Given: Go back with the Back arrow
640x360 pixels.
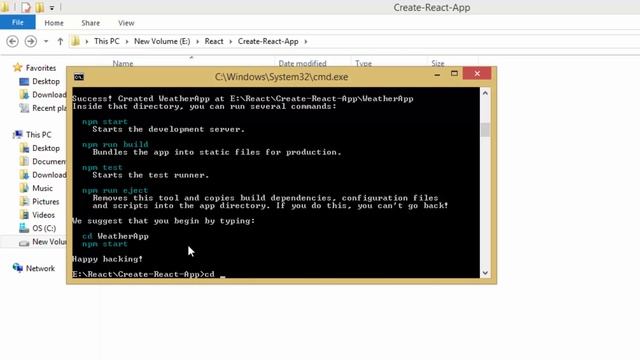Looking at the screenshot, I should [x=12, y=41].
